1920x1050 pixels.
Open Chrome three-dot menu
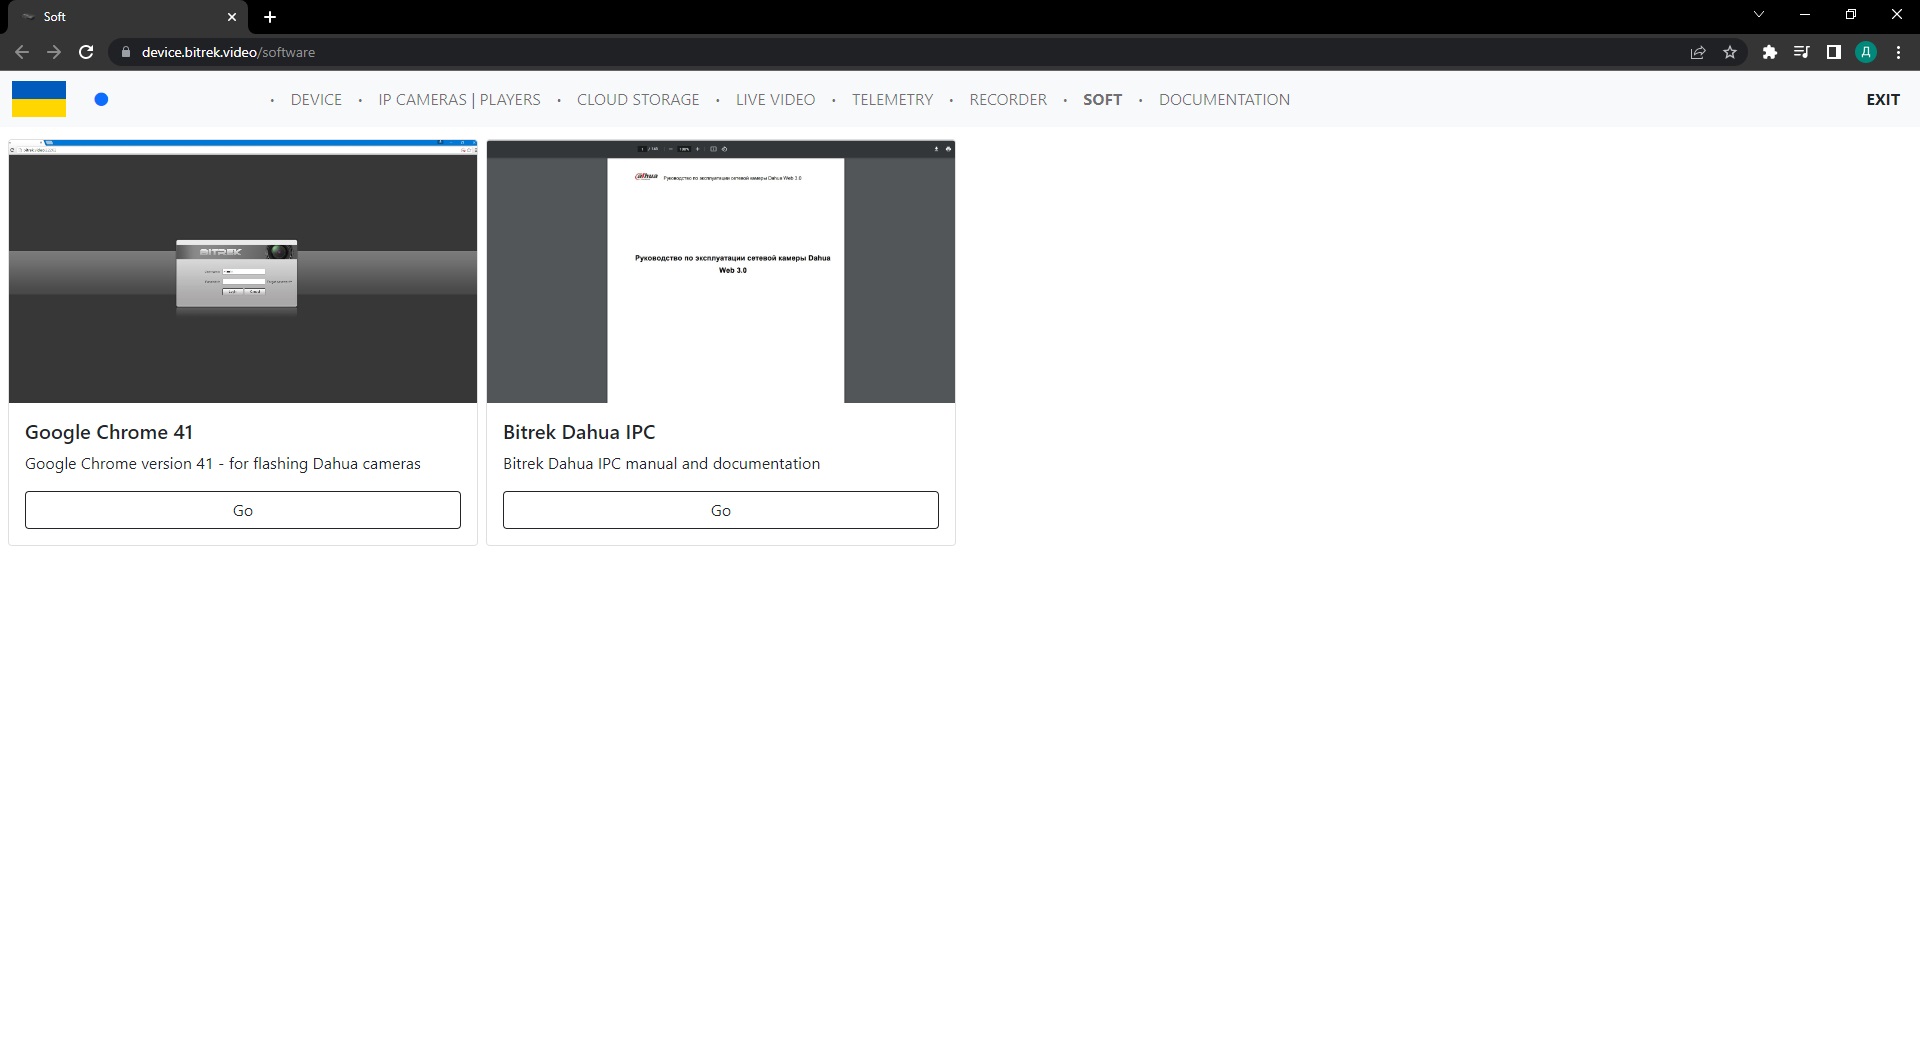coord(1898,52)
